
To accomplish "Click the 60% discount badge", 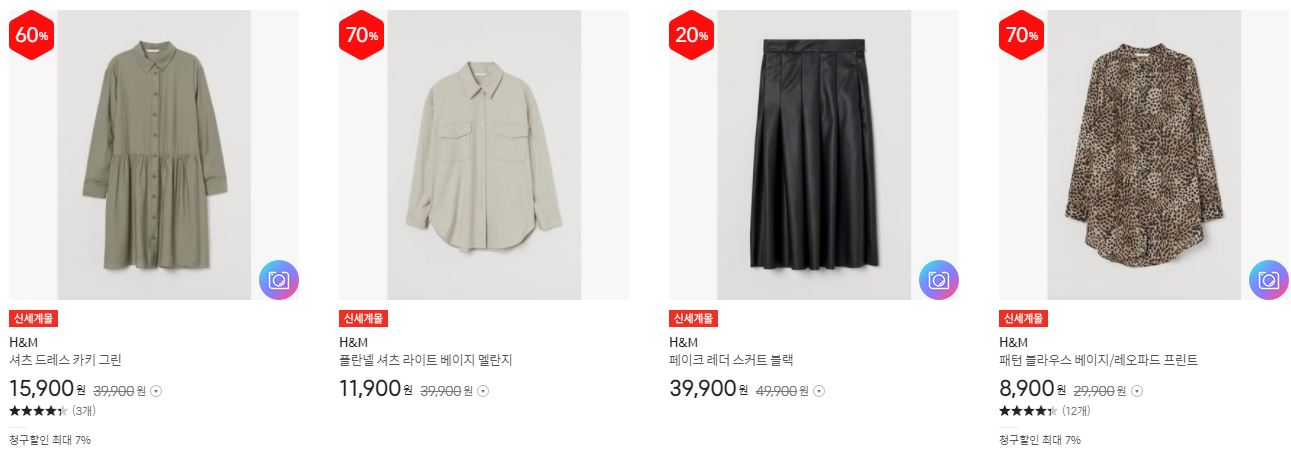I will pos(32,36).
